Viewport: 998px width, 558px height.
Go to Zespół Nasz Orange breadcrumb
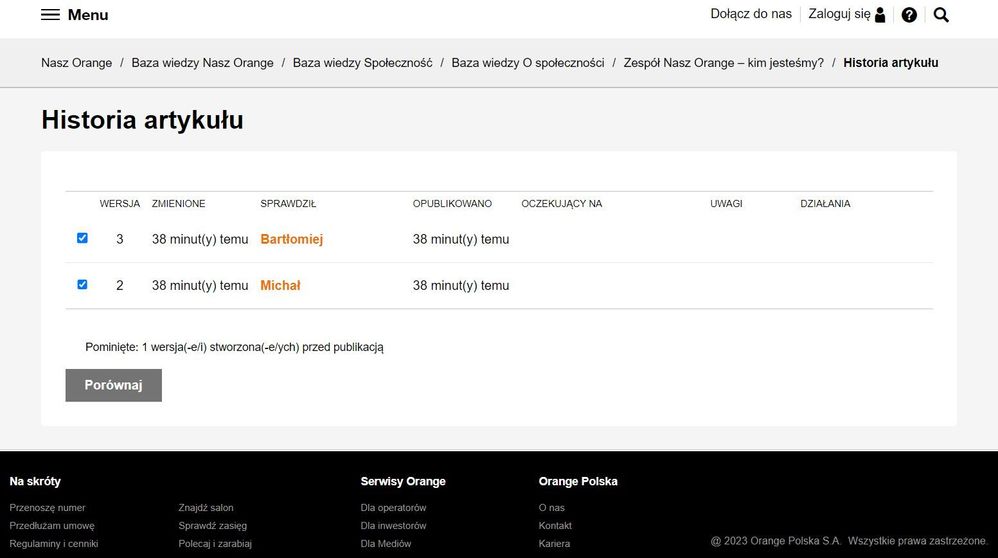pos(723,63)
